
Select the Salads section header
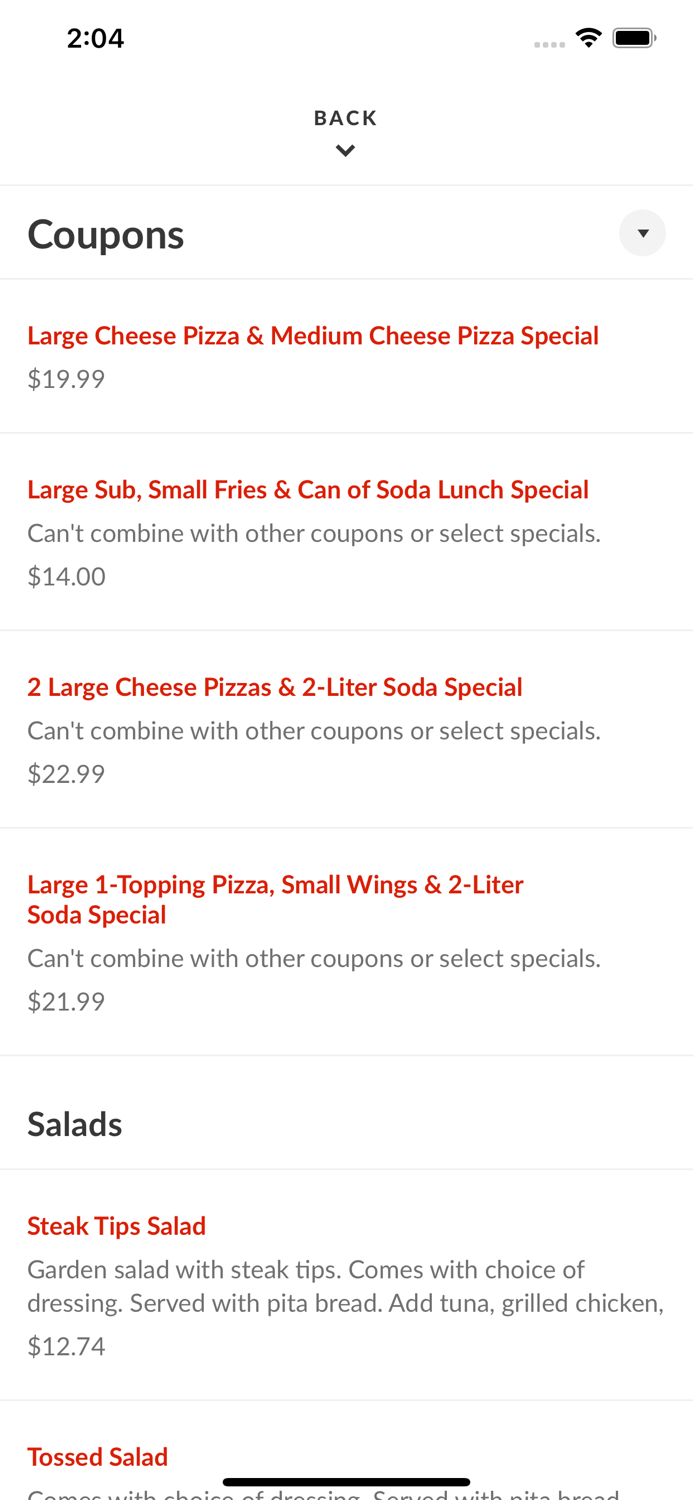75,1123
